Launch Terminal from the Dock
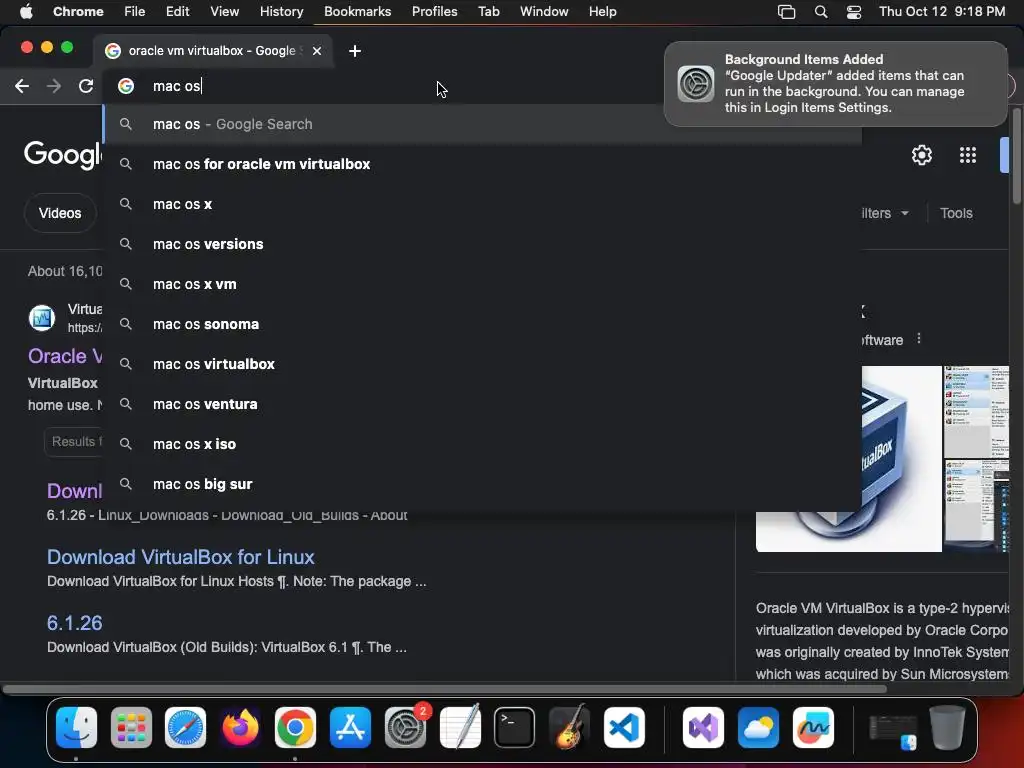The image size is (1024, 768). (515, 727)
